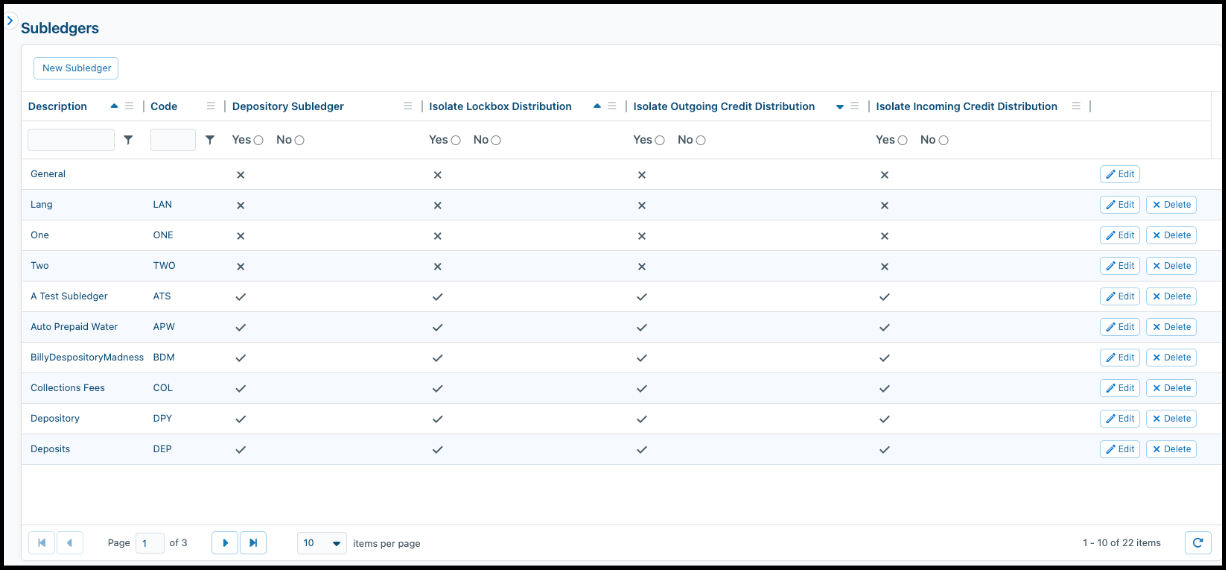Sort by Isolate Lockbox Distribution header

[x=500, y=106]
